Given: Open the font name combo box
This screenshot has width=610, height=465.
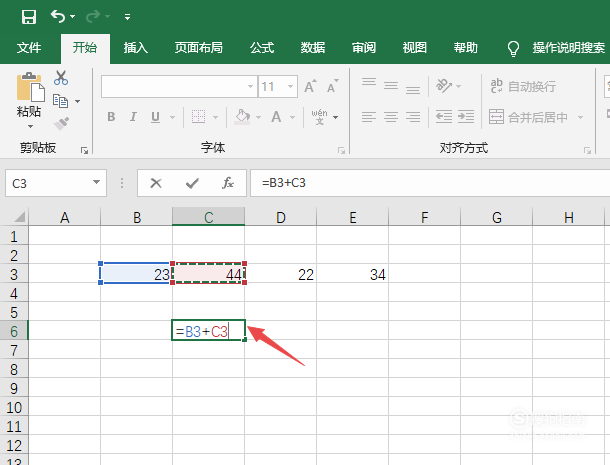Looking at the screenshot, I should click(179, 86).
